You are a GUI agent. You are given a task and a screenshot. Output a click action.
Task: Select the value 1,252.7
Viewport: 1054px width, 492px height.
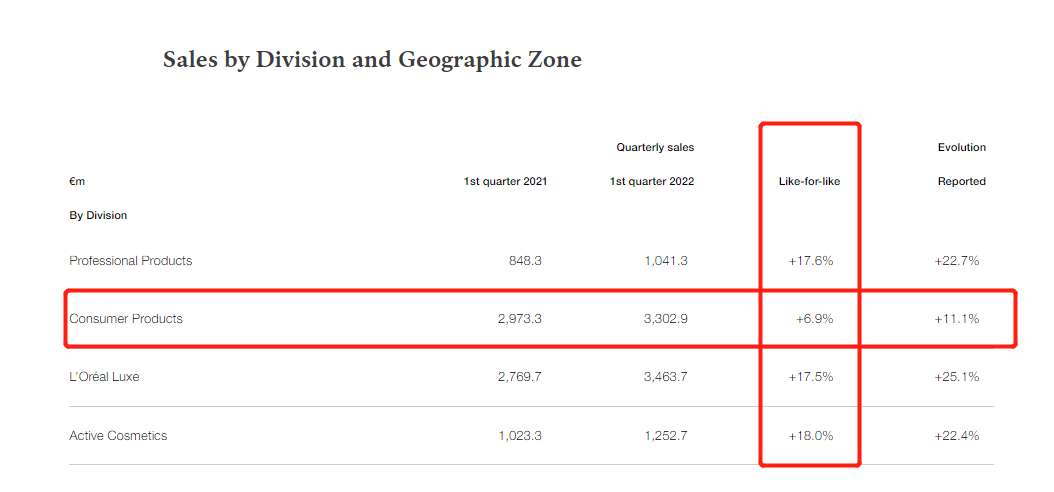click(x=665, y=436)
